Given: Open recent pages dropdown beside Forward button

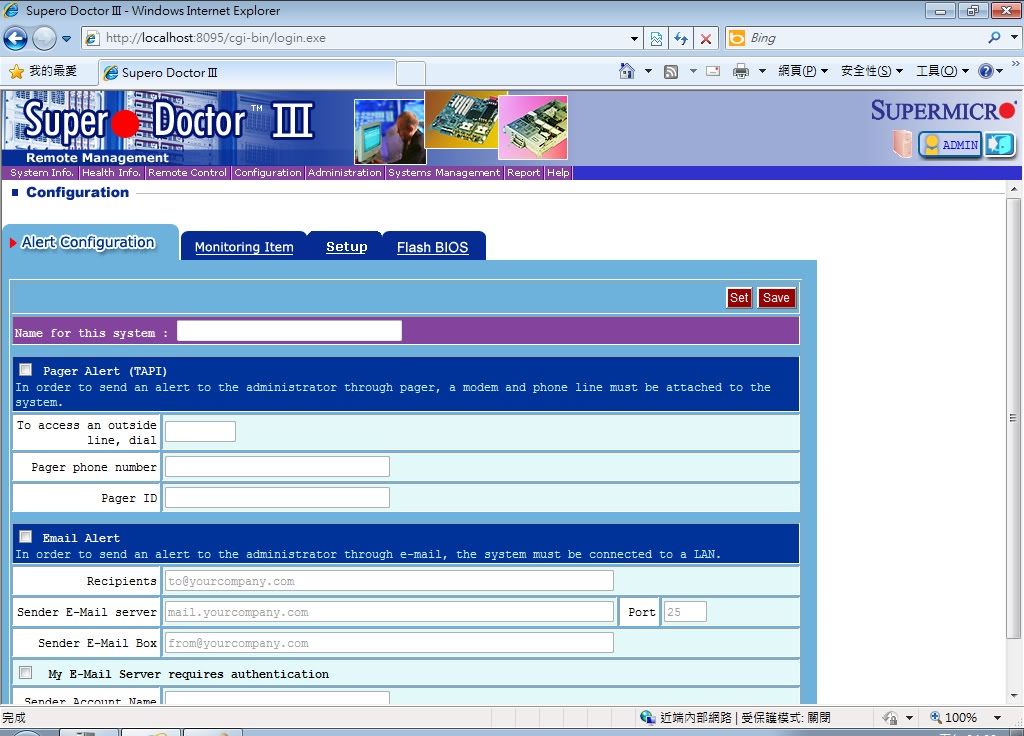Looking at the screenshot, I should (67, 39).
